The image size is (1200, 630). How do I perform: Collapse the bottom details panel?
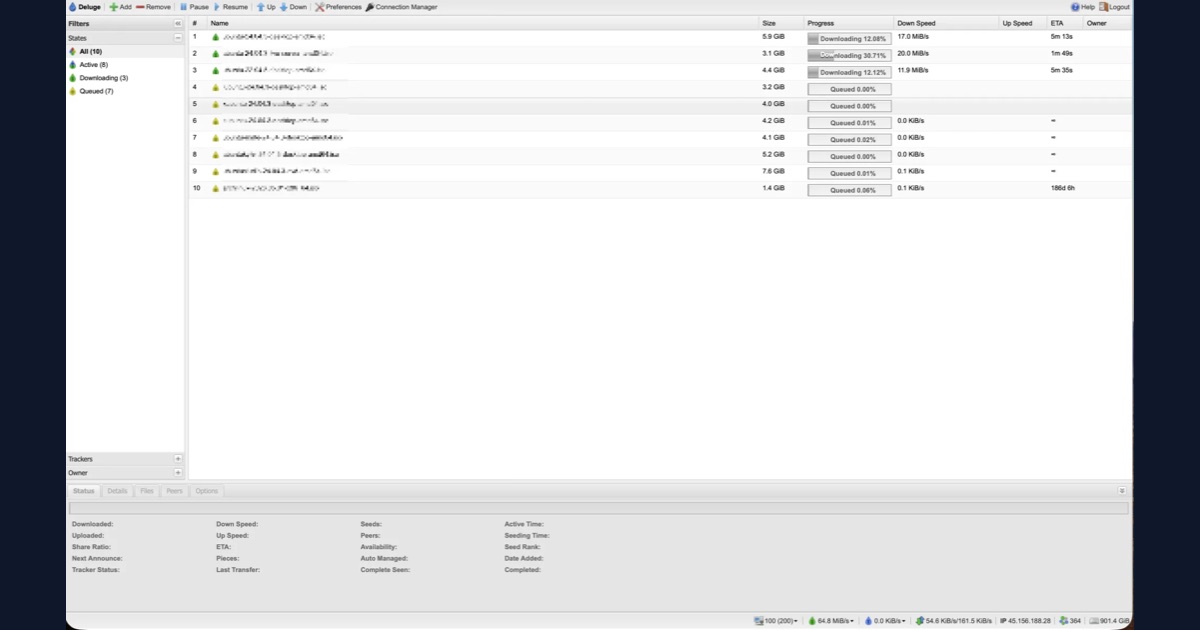pos(1122,491)
